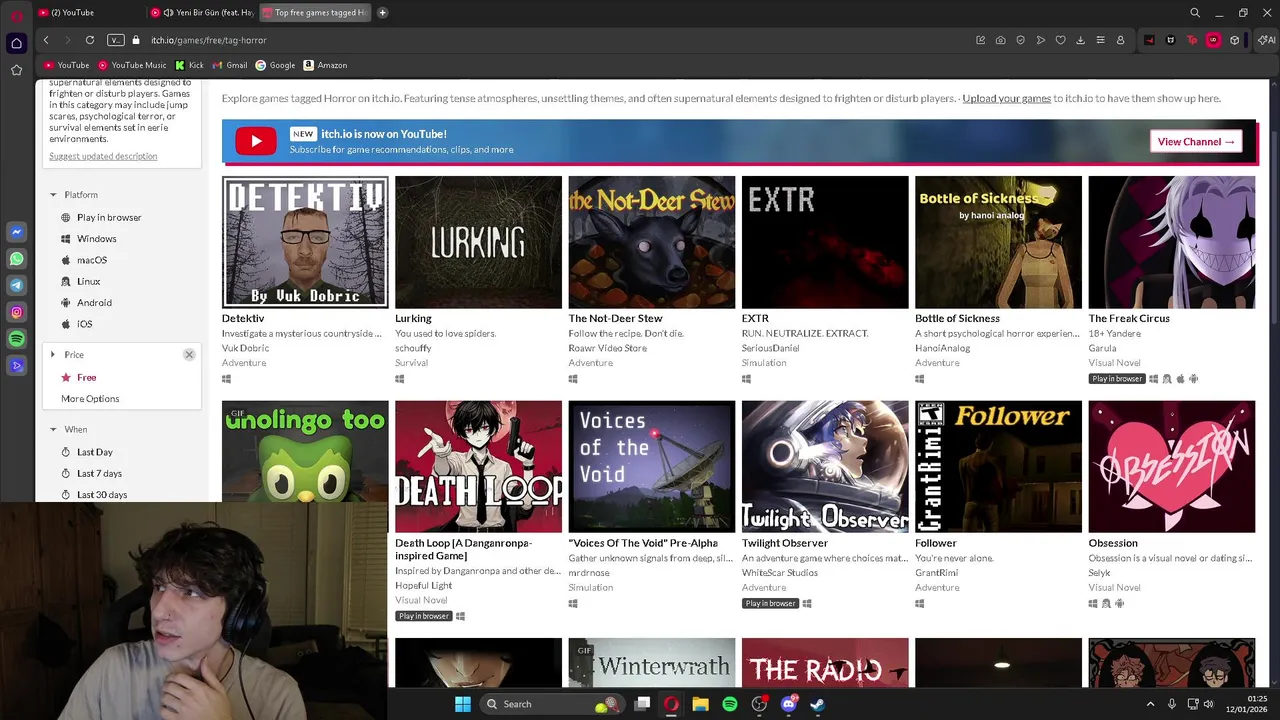The height and width of the screenshot is (720, 1280).
Task: Open the snapshot camera tool in the address bar
Action: [1000, 40]
